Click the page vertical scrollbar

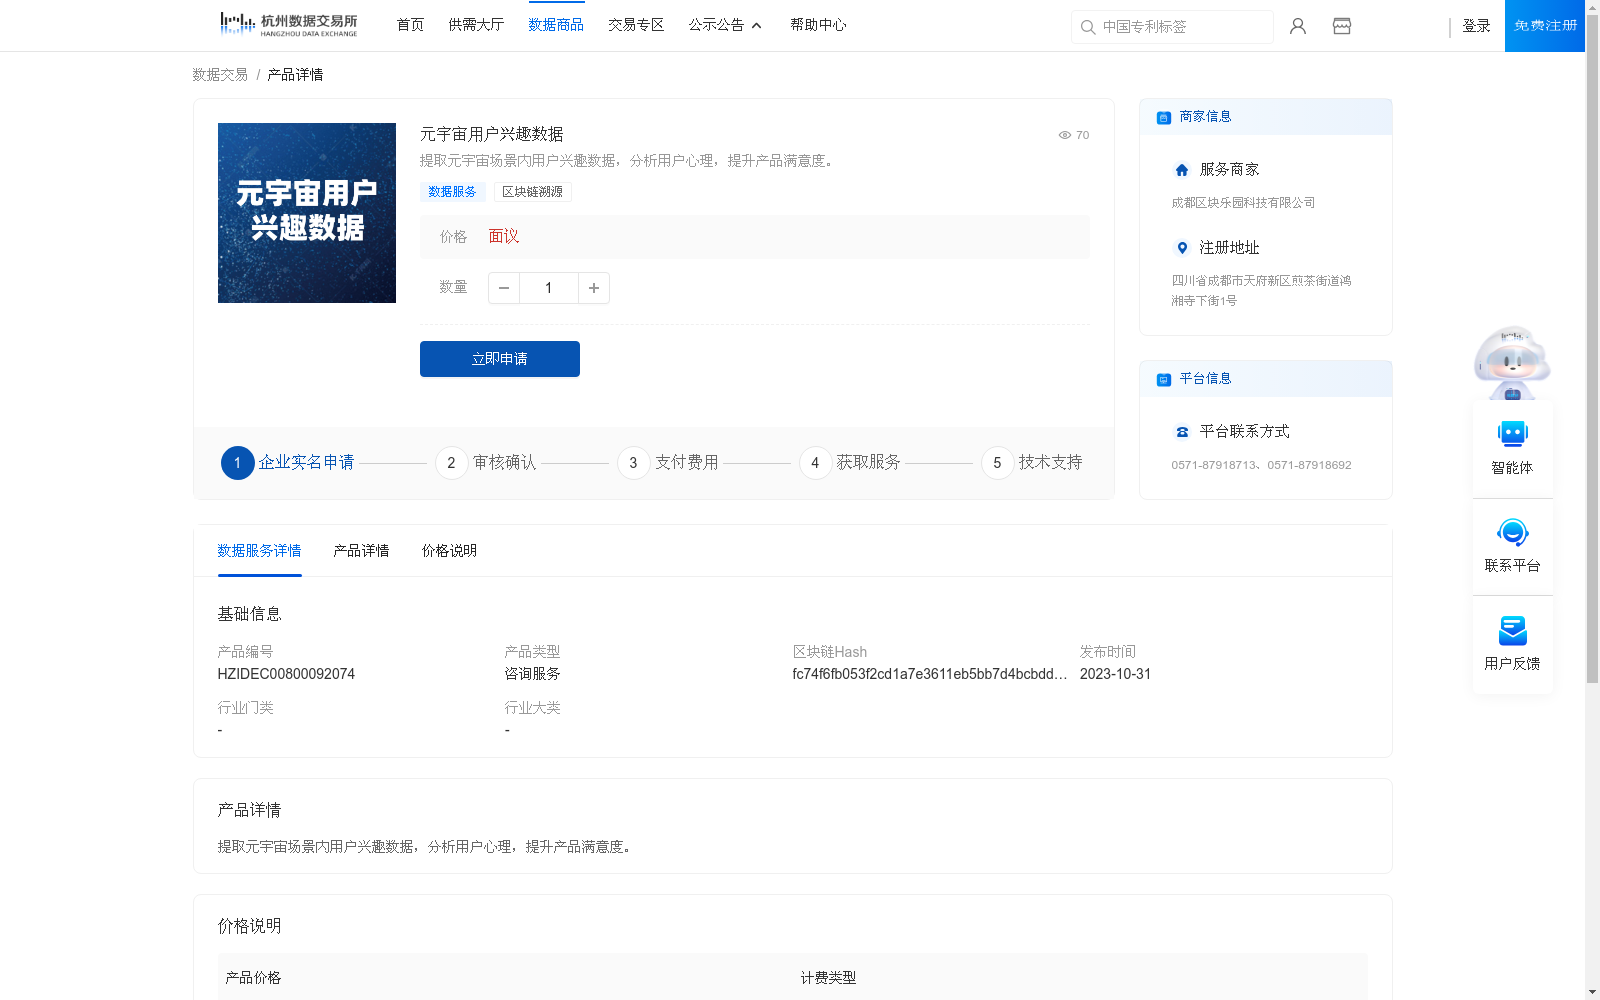1592,350
